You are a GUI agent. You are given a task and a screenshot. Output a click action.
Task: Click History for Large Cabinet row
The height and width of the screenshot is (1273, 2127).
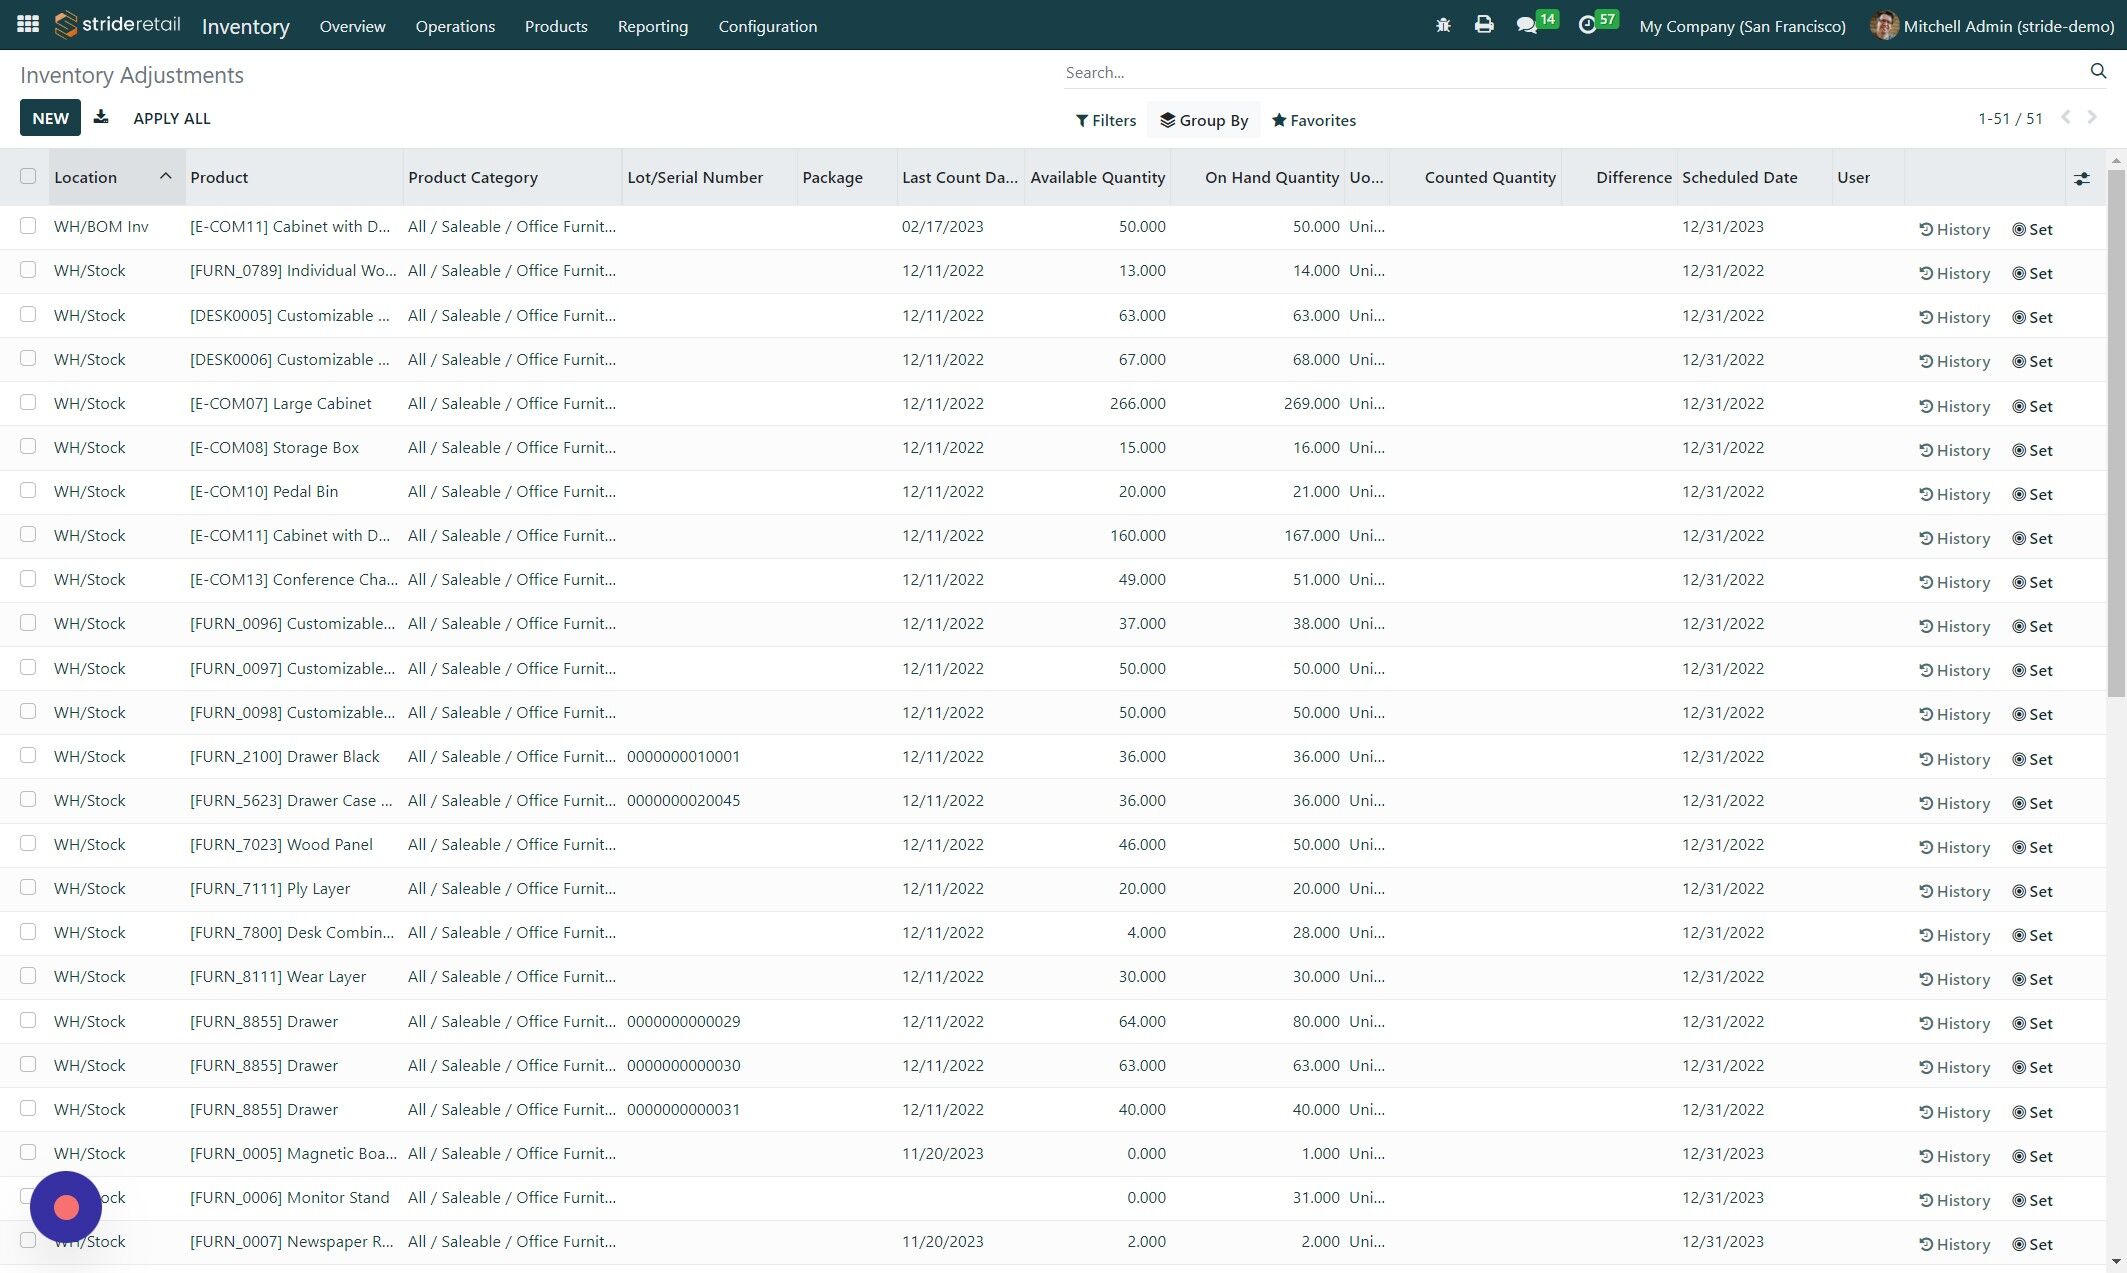click(x=1954, y=406)
